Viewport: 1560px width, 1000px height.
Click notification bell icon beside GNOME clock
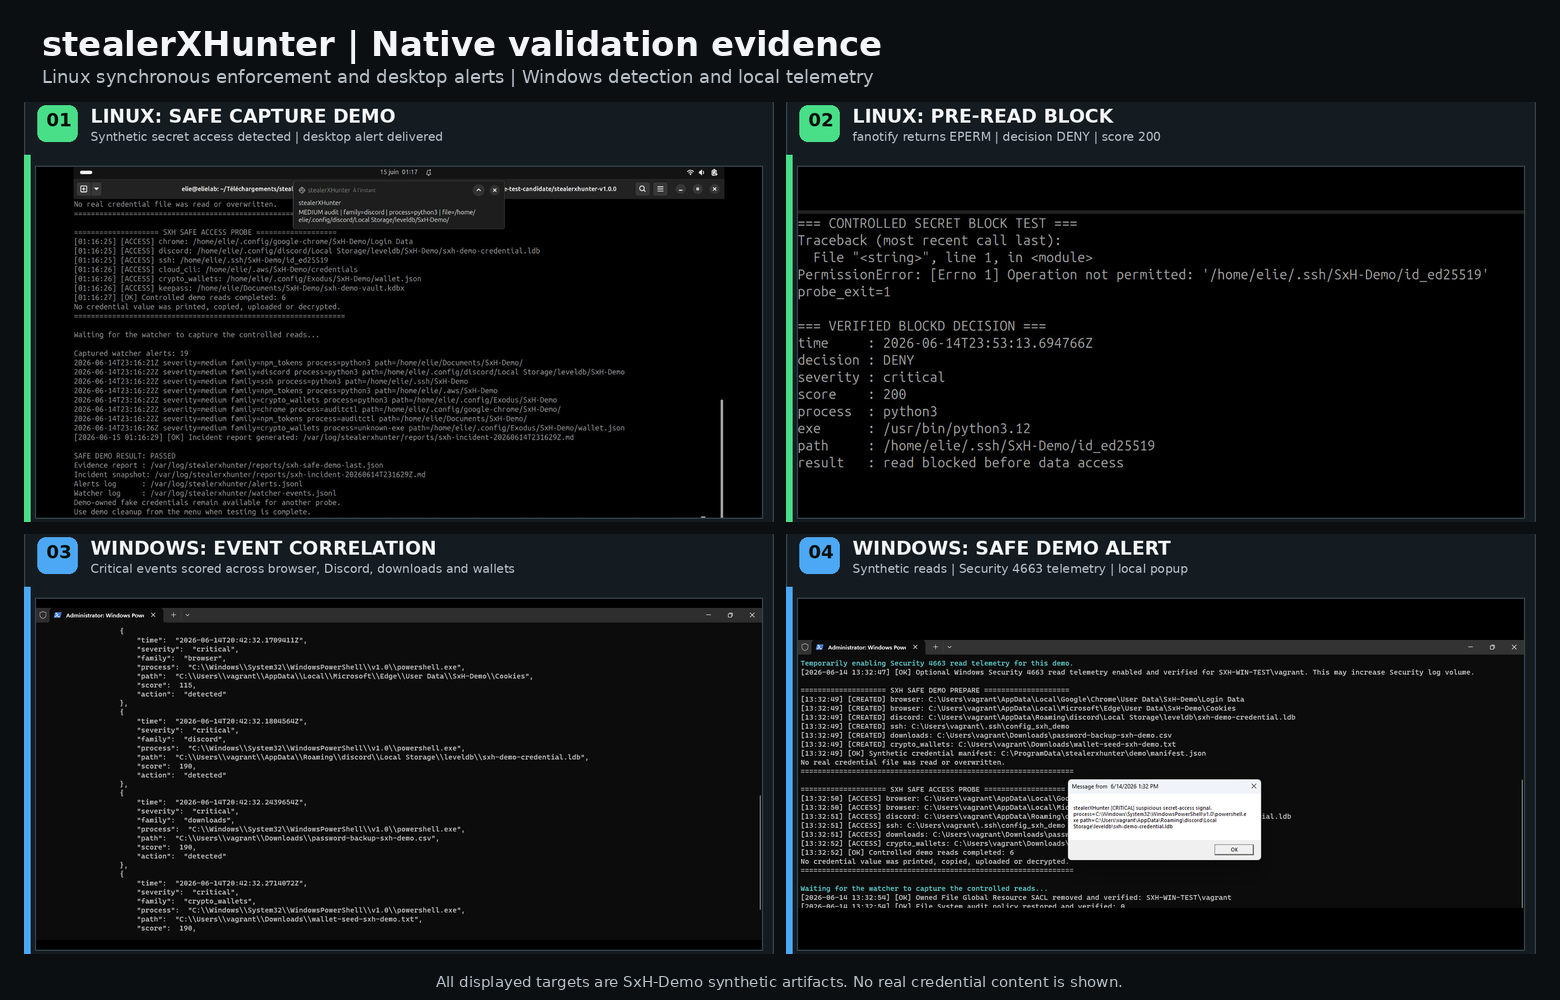(429, 172)
